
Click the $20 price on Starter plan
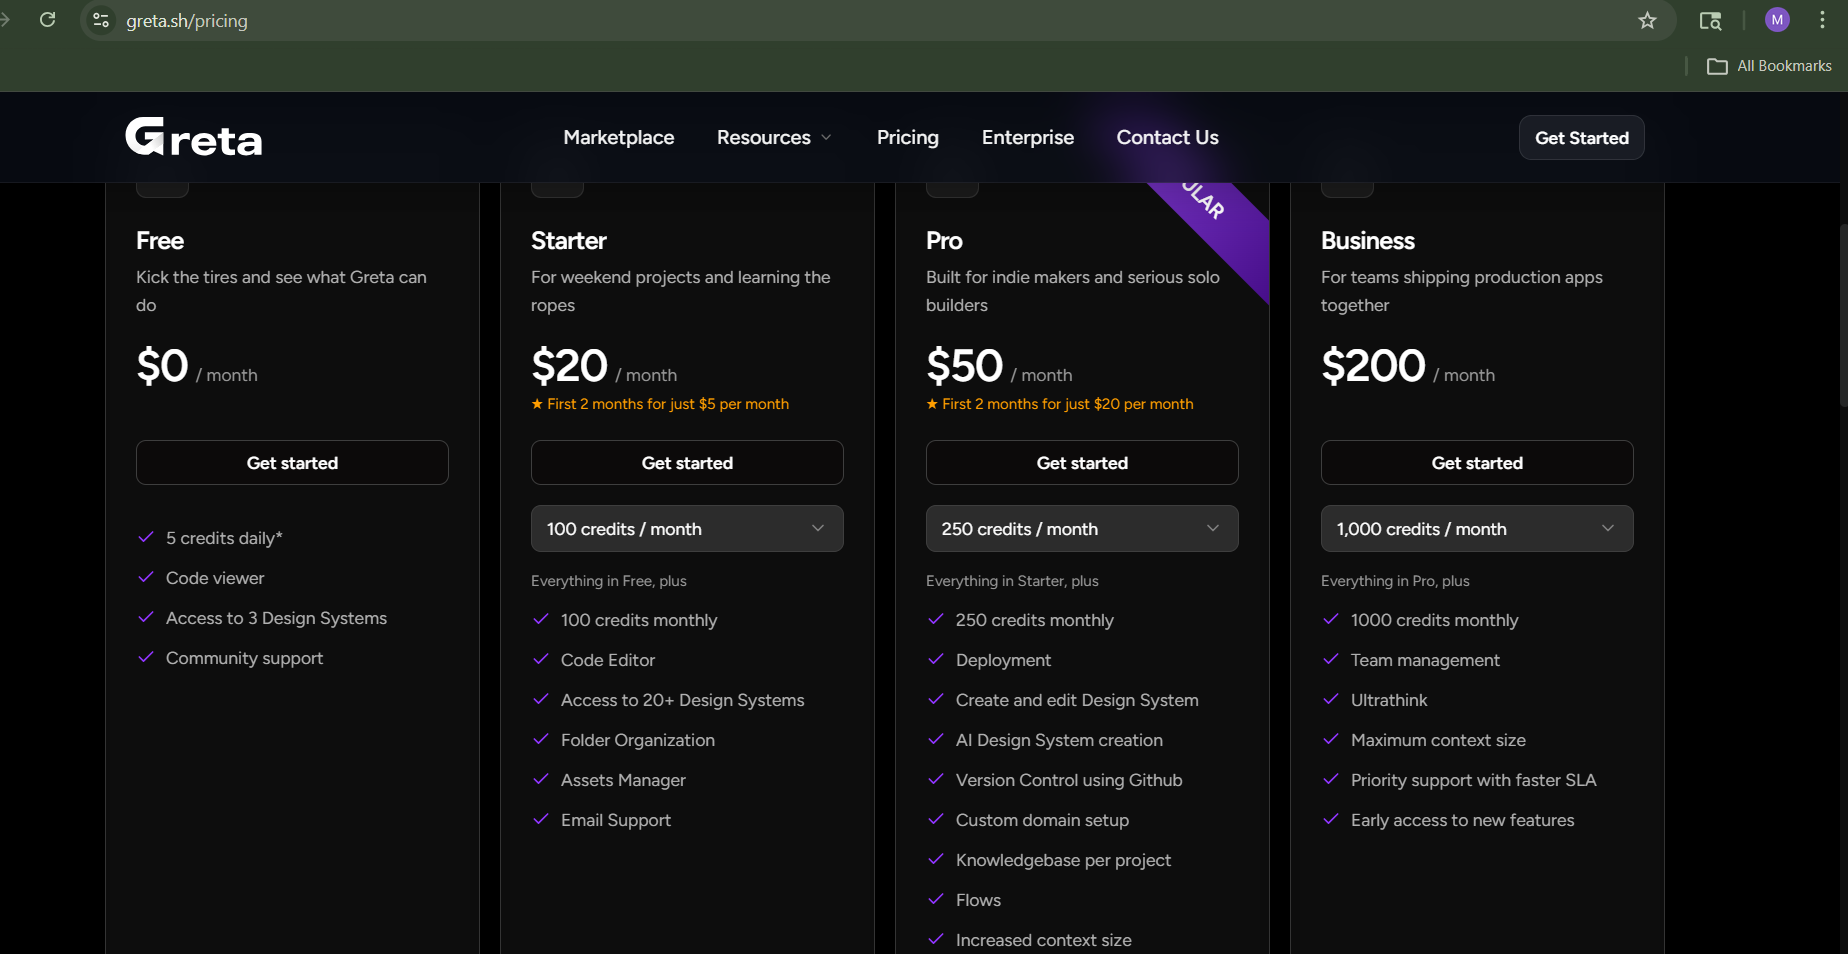tap(569, 366)
